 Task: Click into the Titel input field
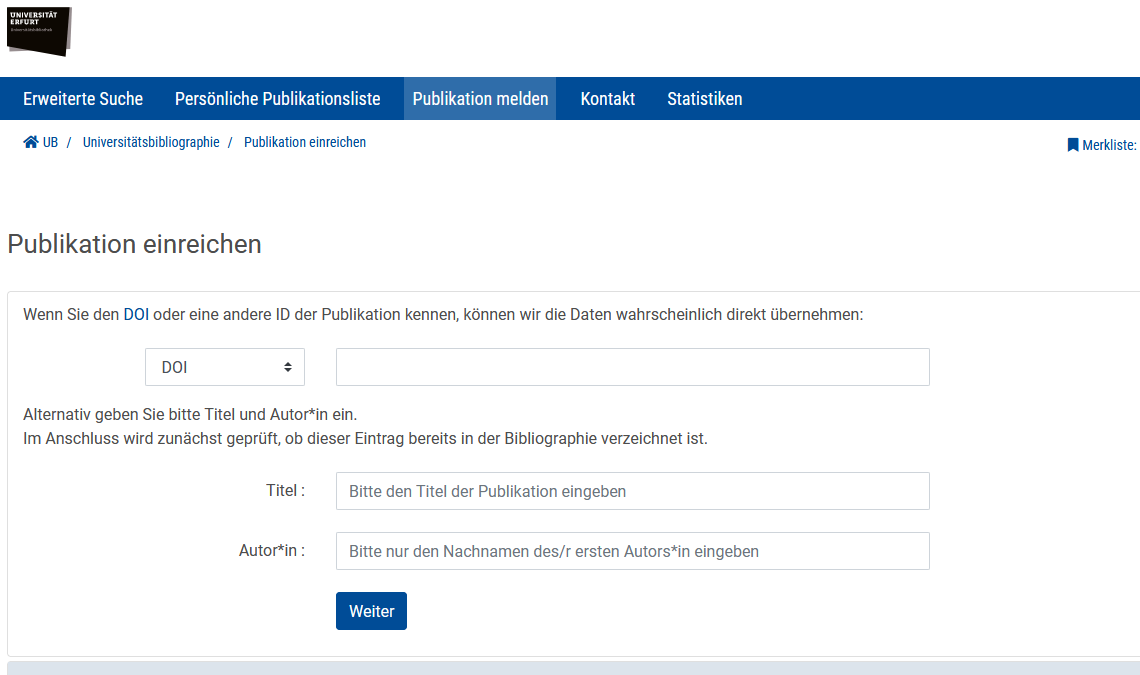(x=632, y=491)
